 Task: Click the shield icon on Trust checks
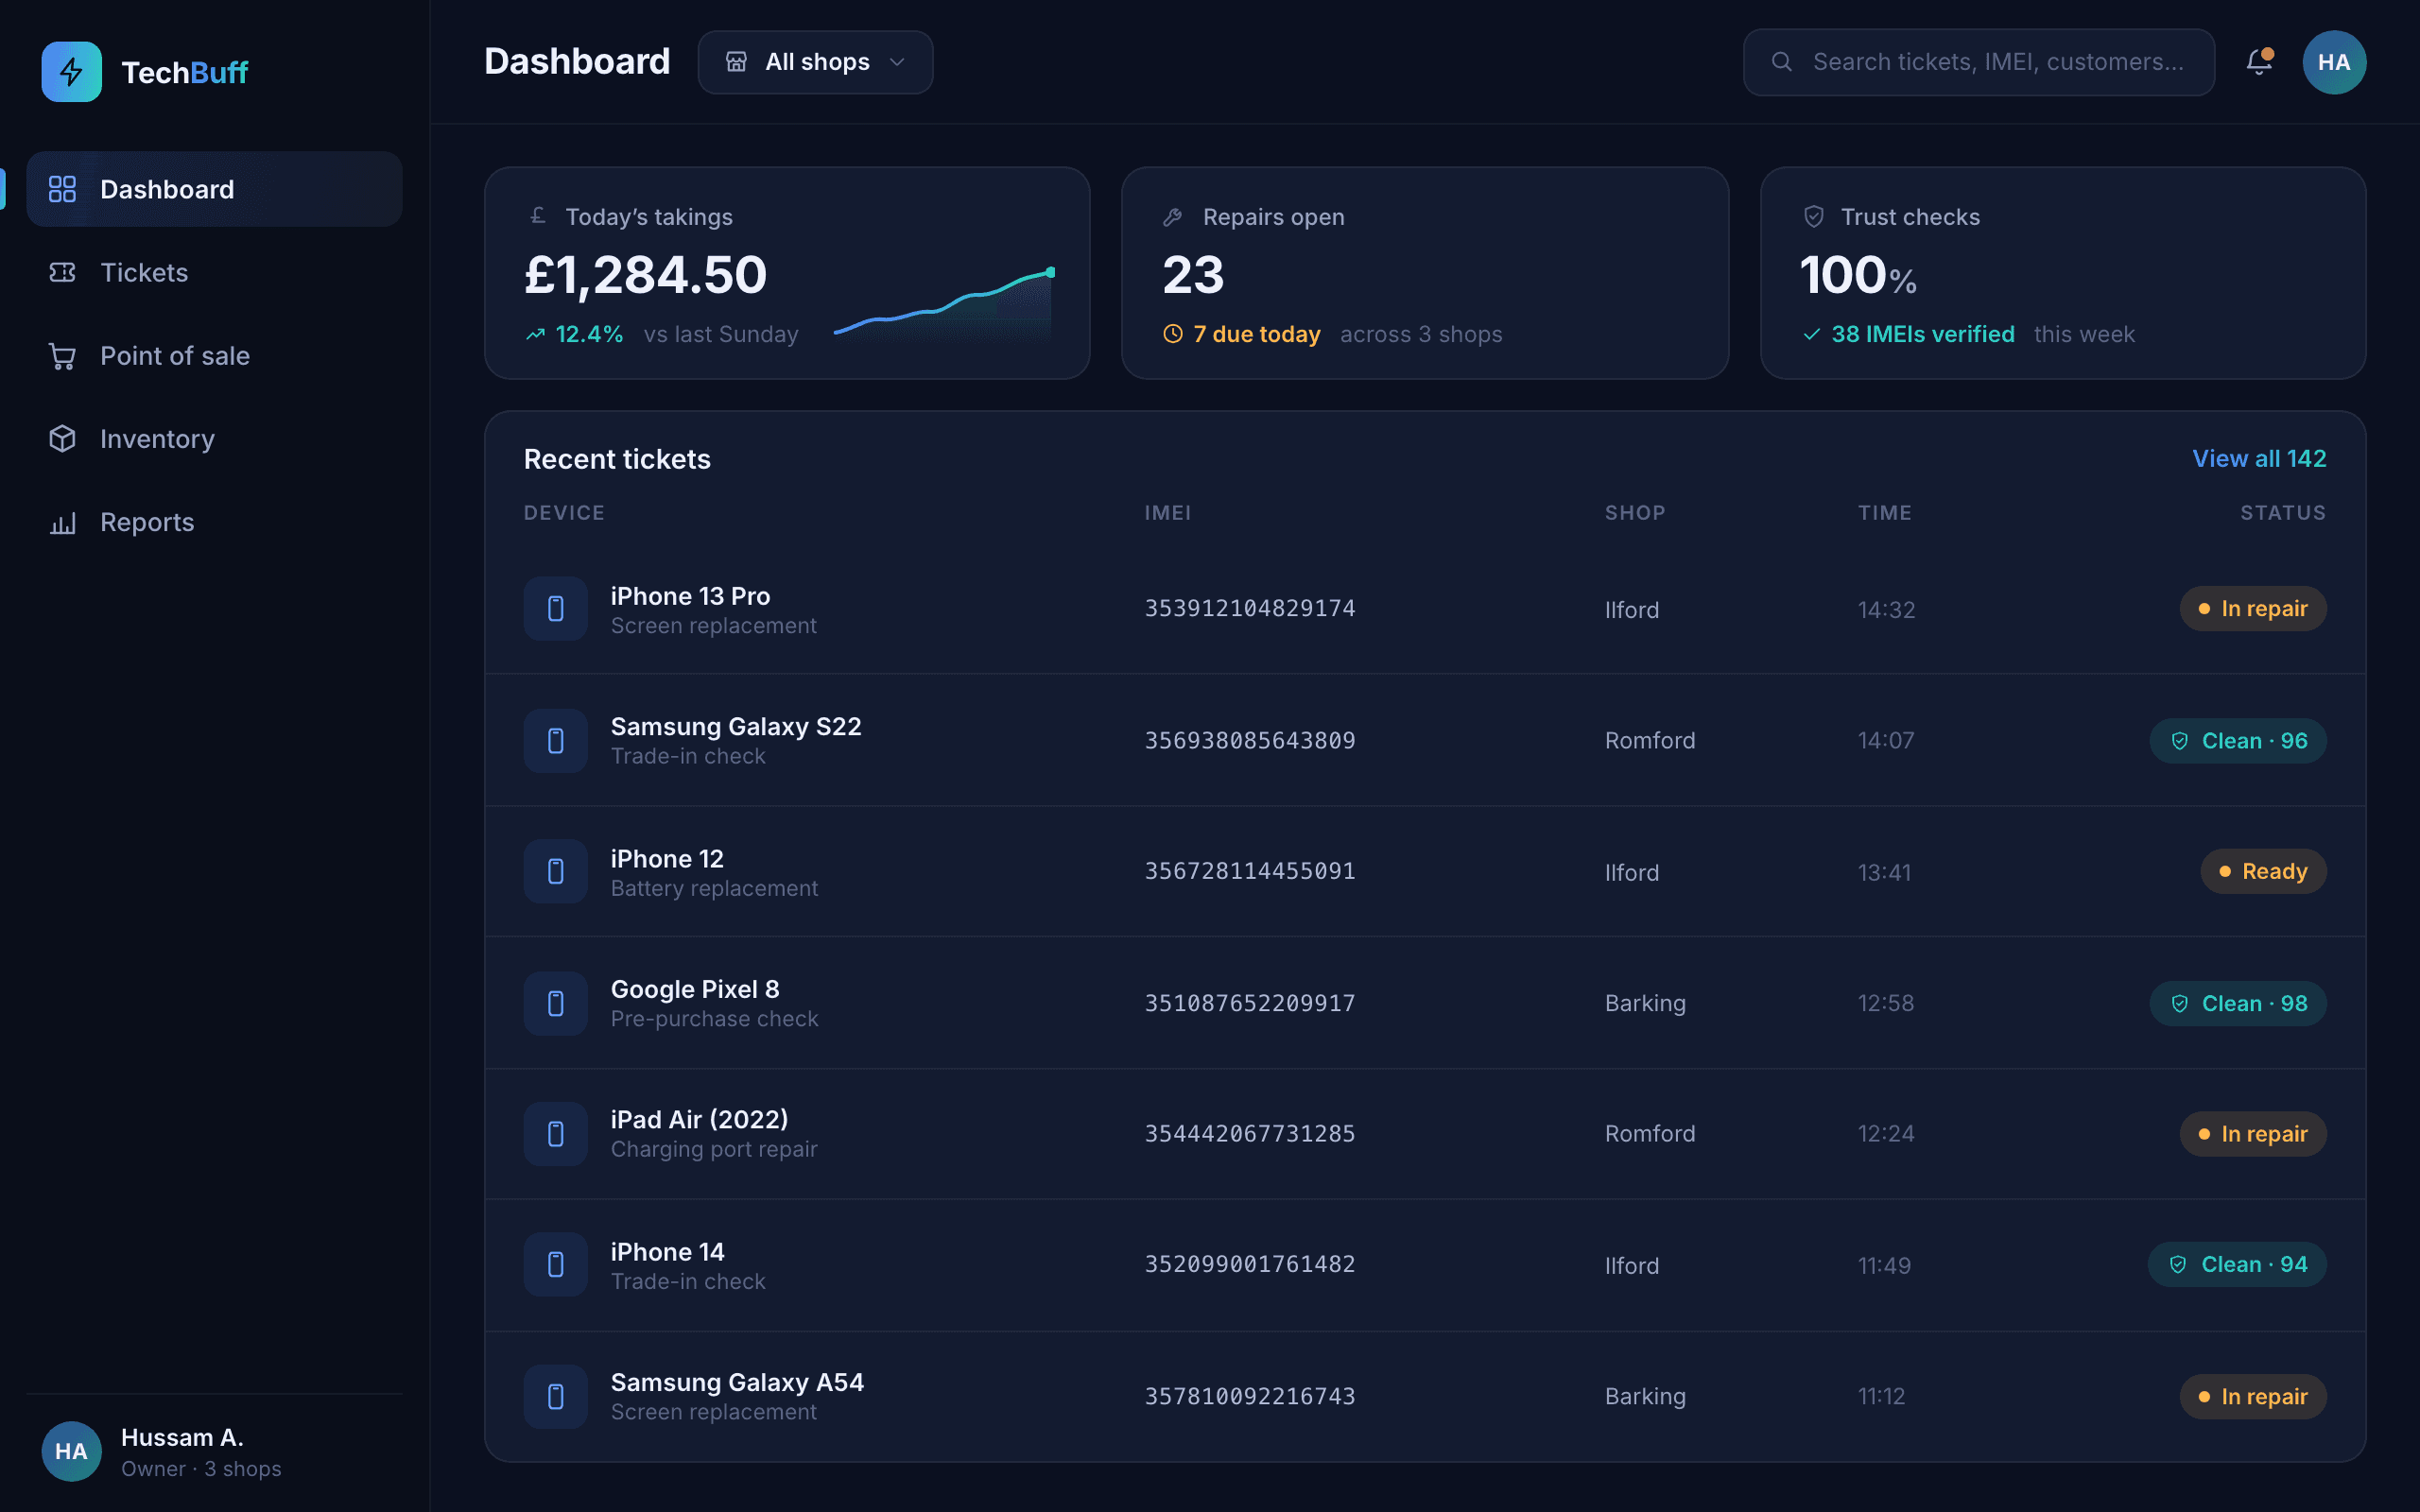coord(1813,217)
